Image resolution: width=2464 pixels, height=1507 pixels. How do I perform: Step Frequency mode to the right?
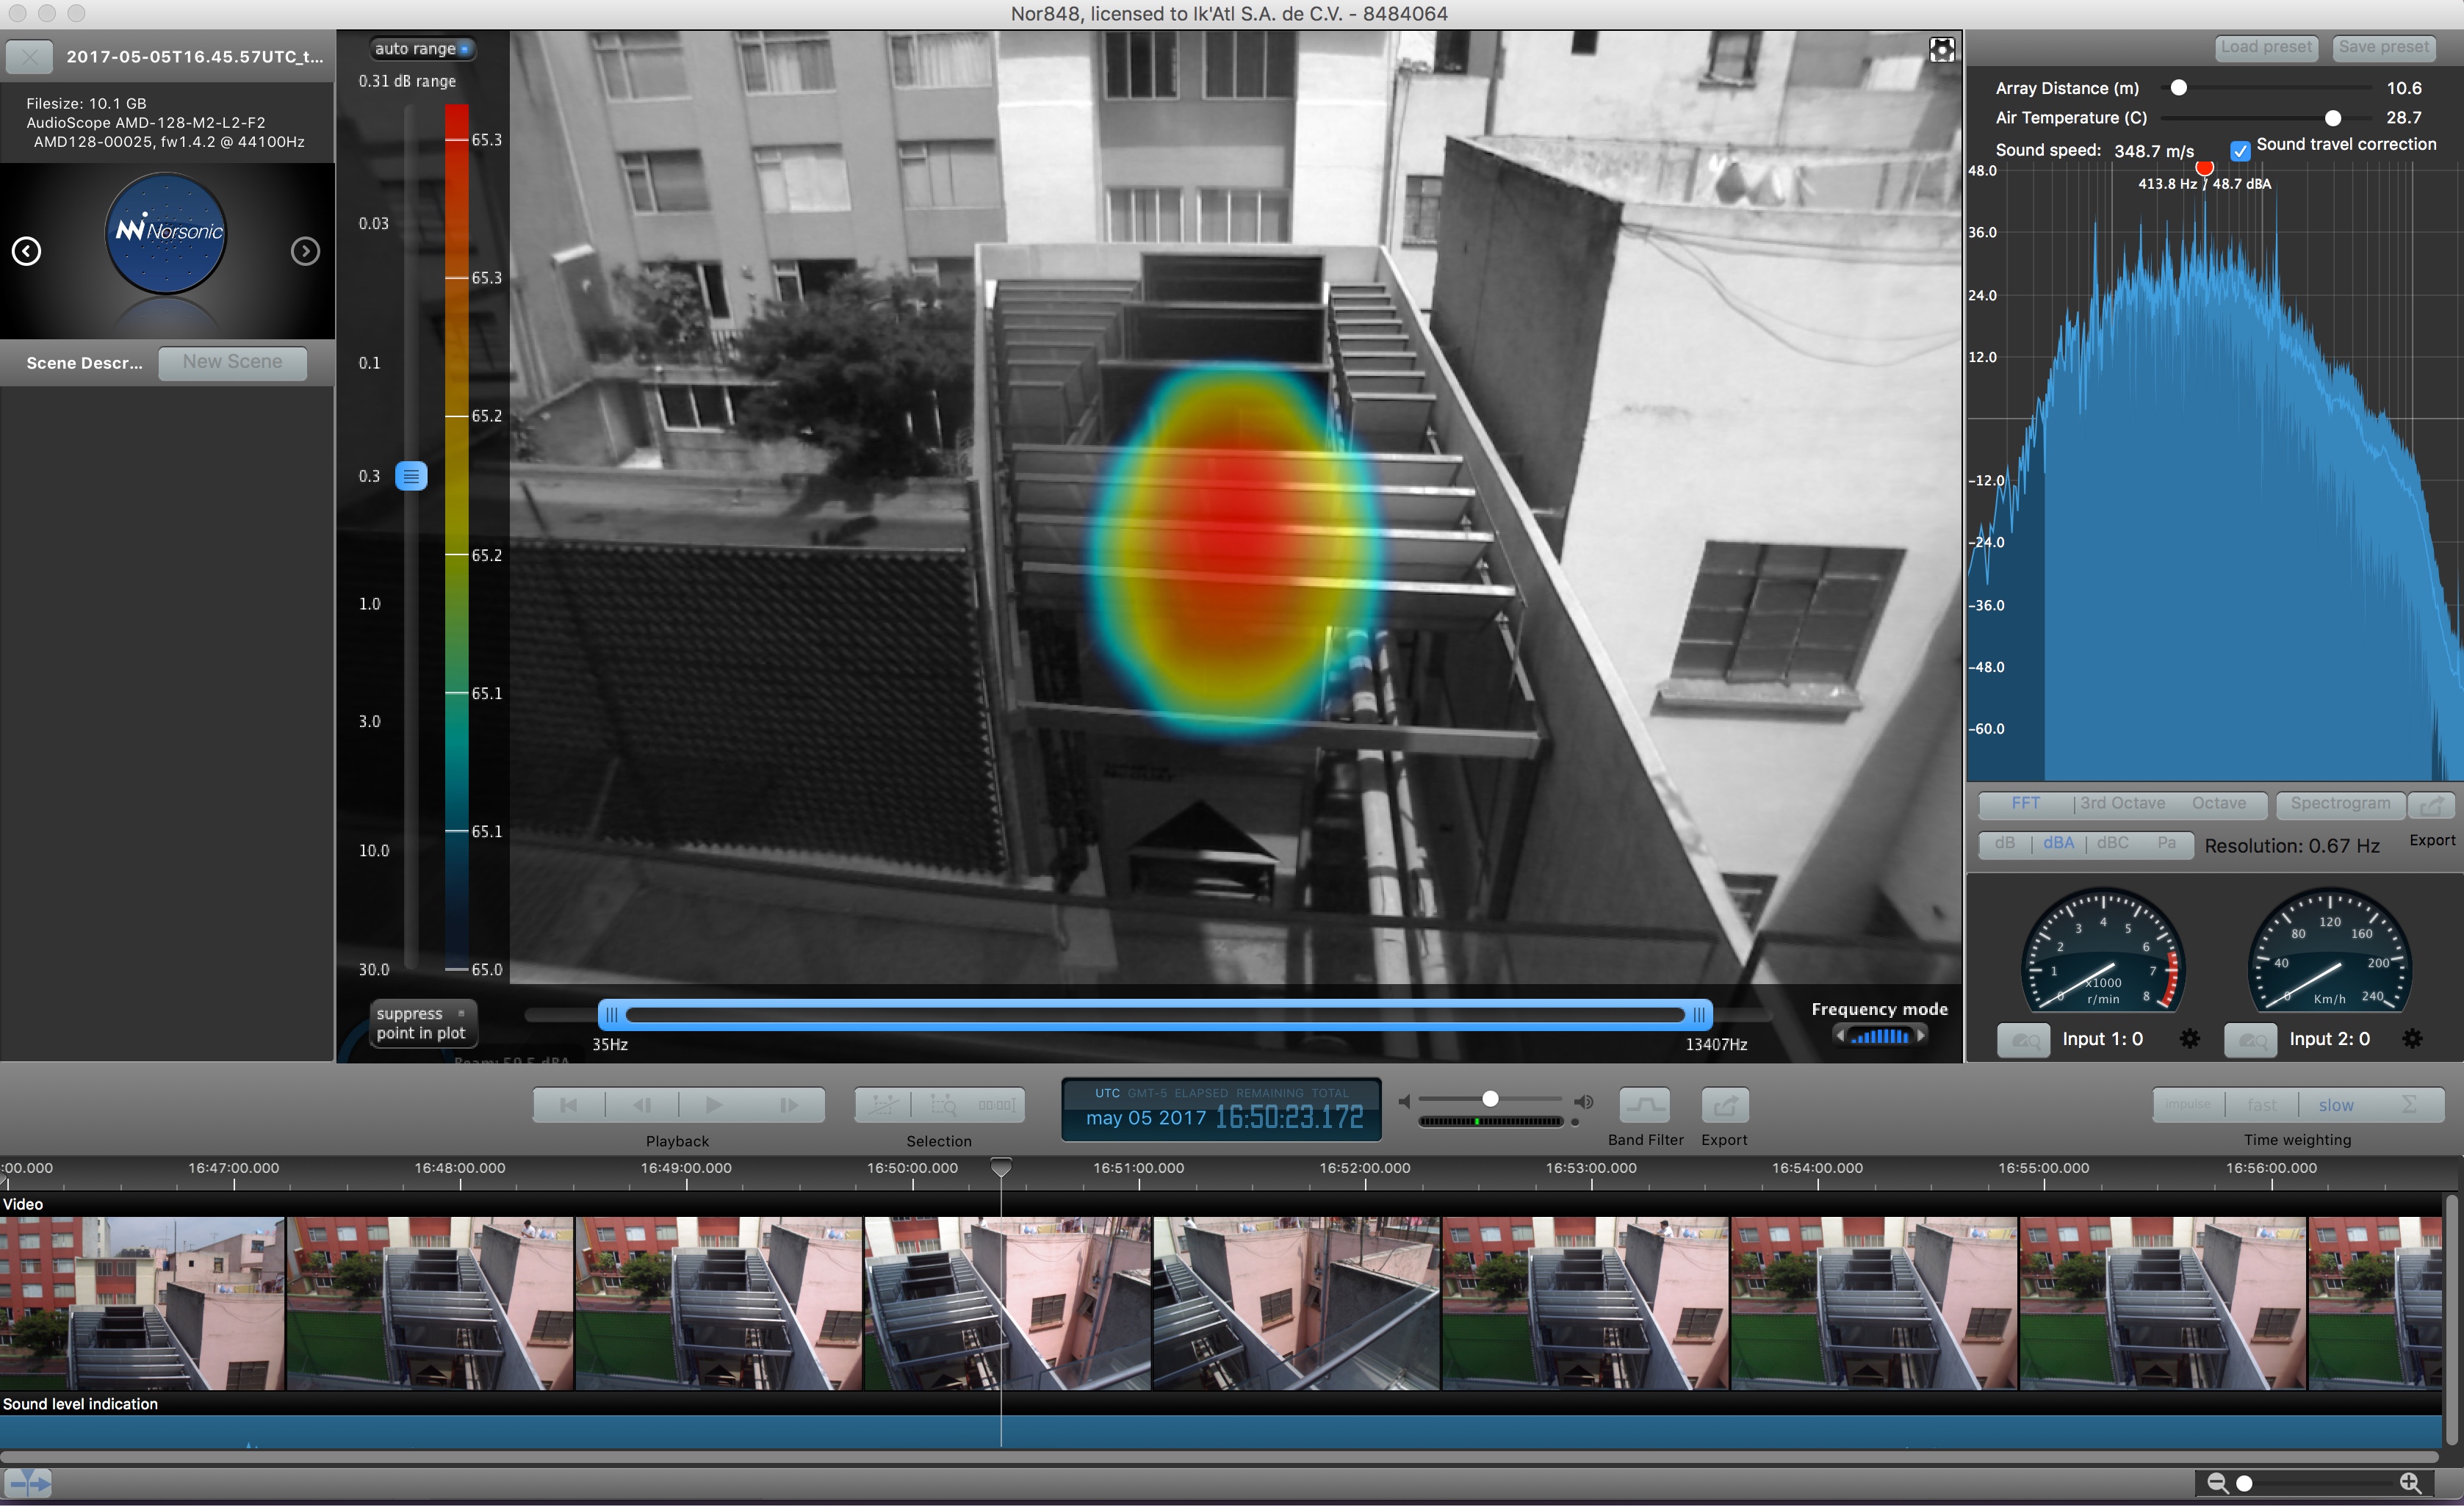click(x=1921, y=1036)
